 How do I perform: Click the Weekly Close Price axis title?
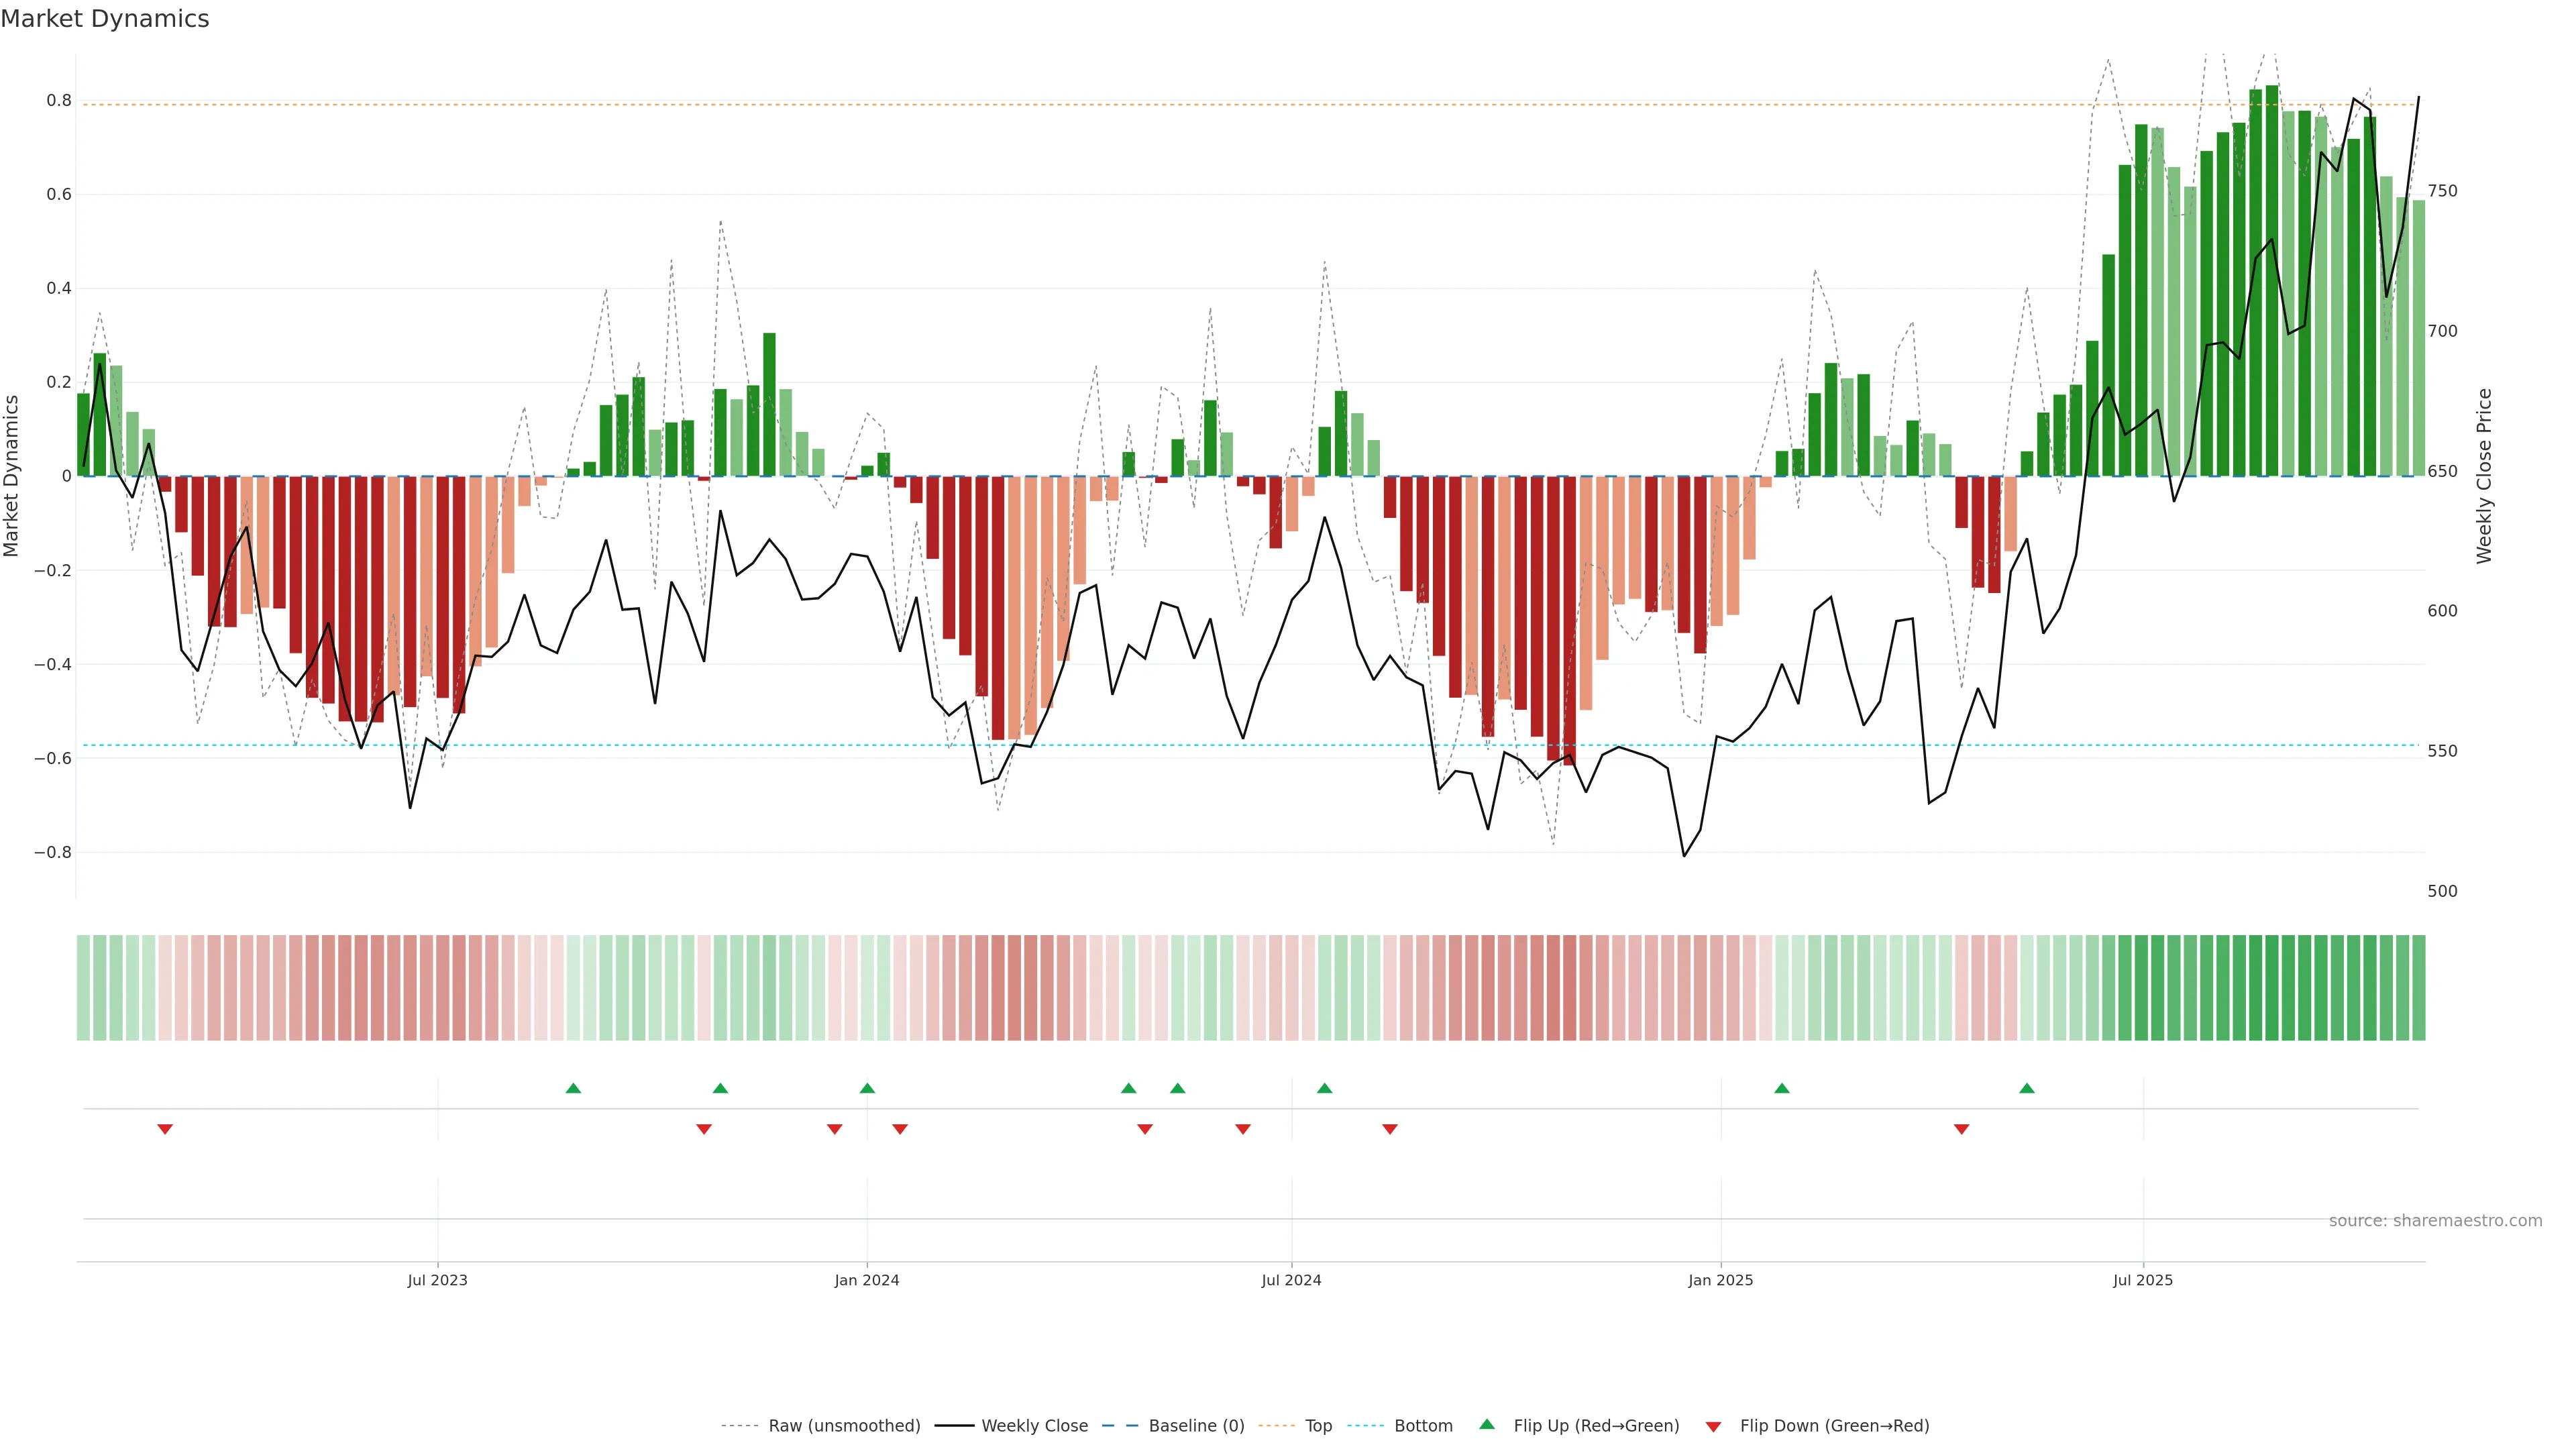click(x=2484, y=476)
